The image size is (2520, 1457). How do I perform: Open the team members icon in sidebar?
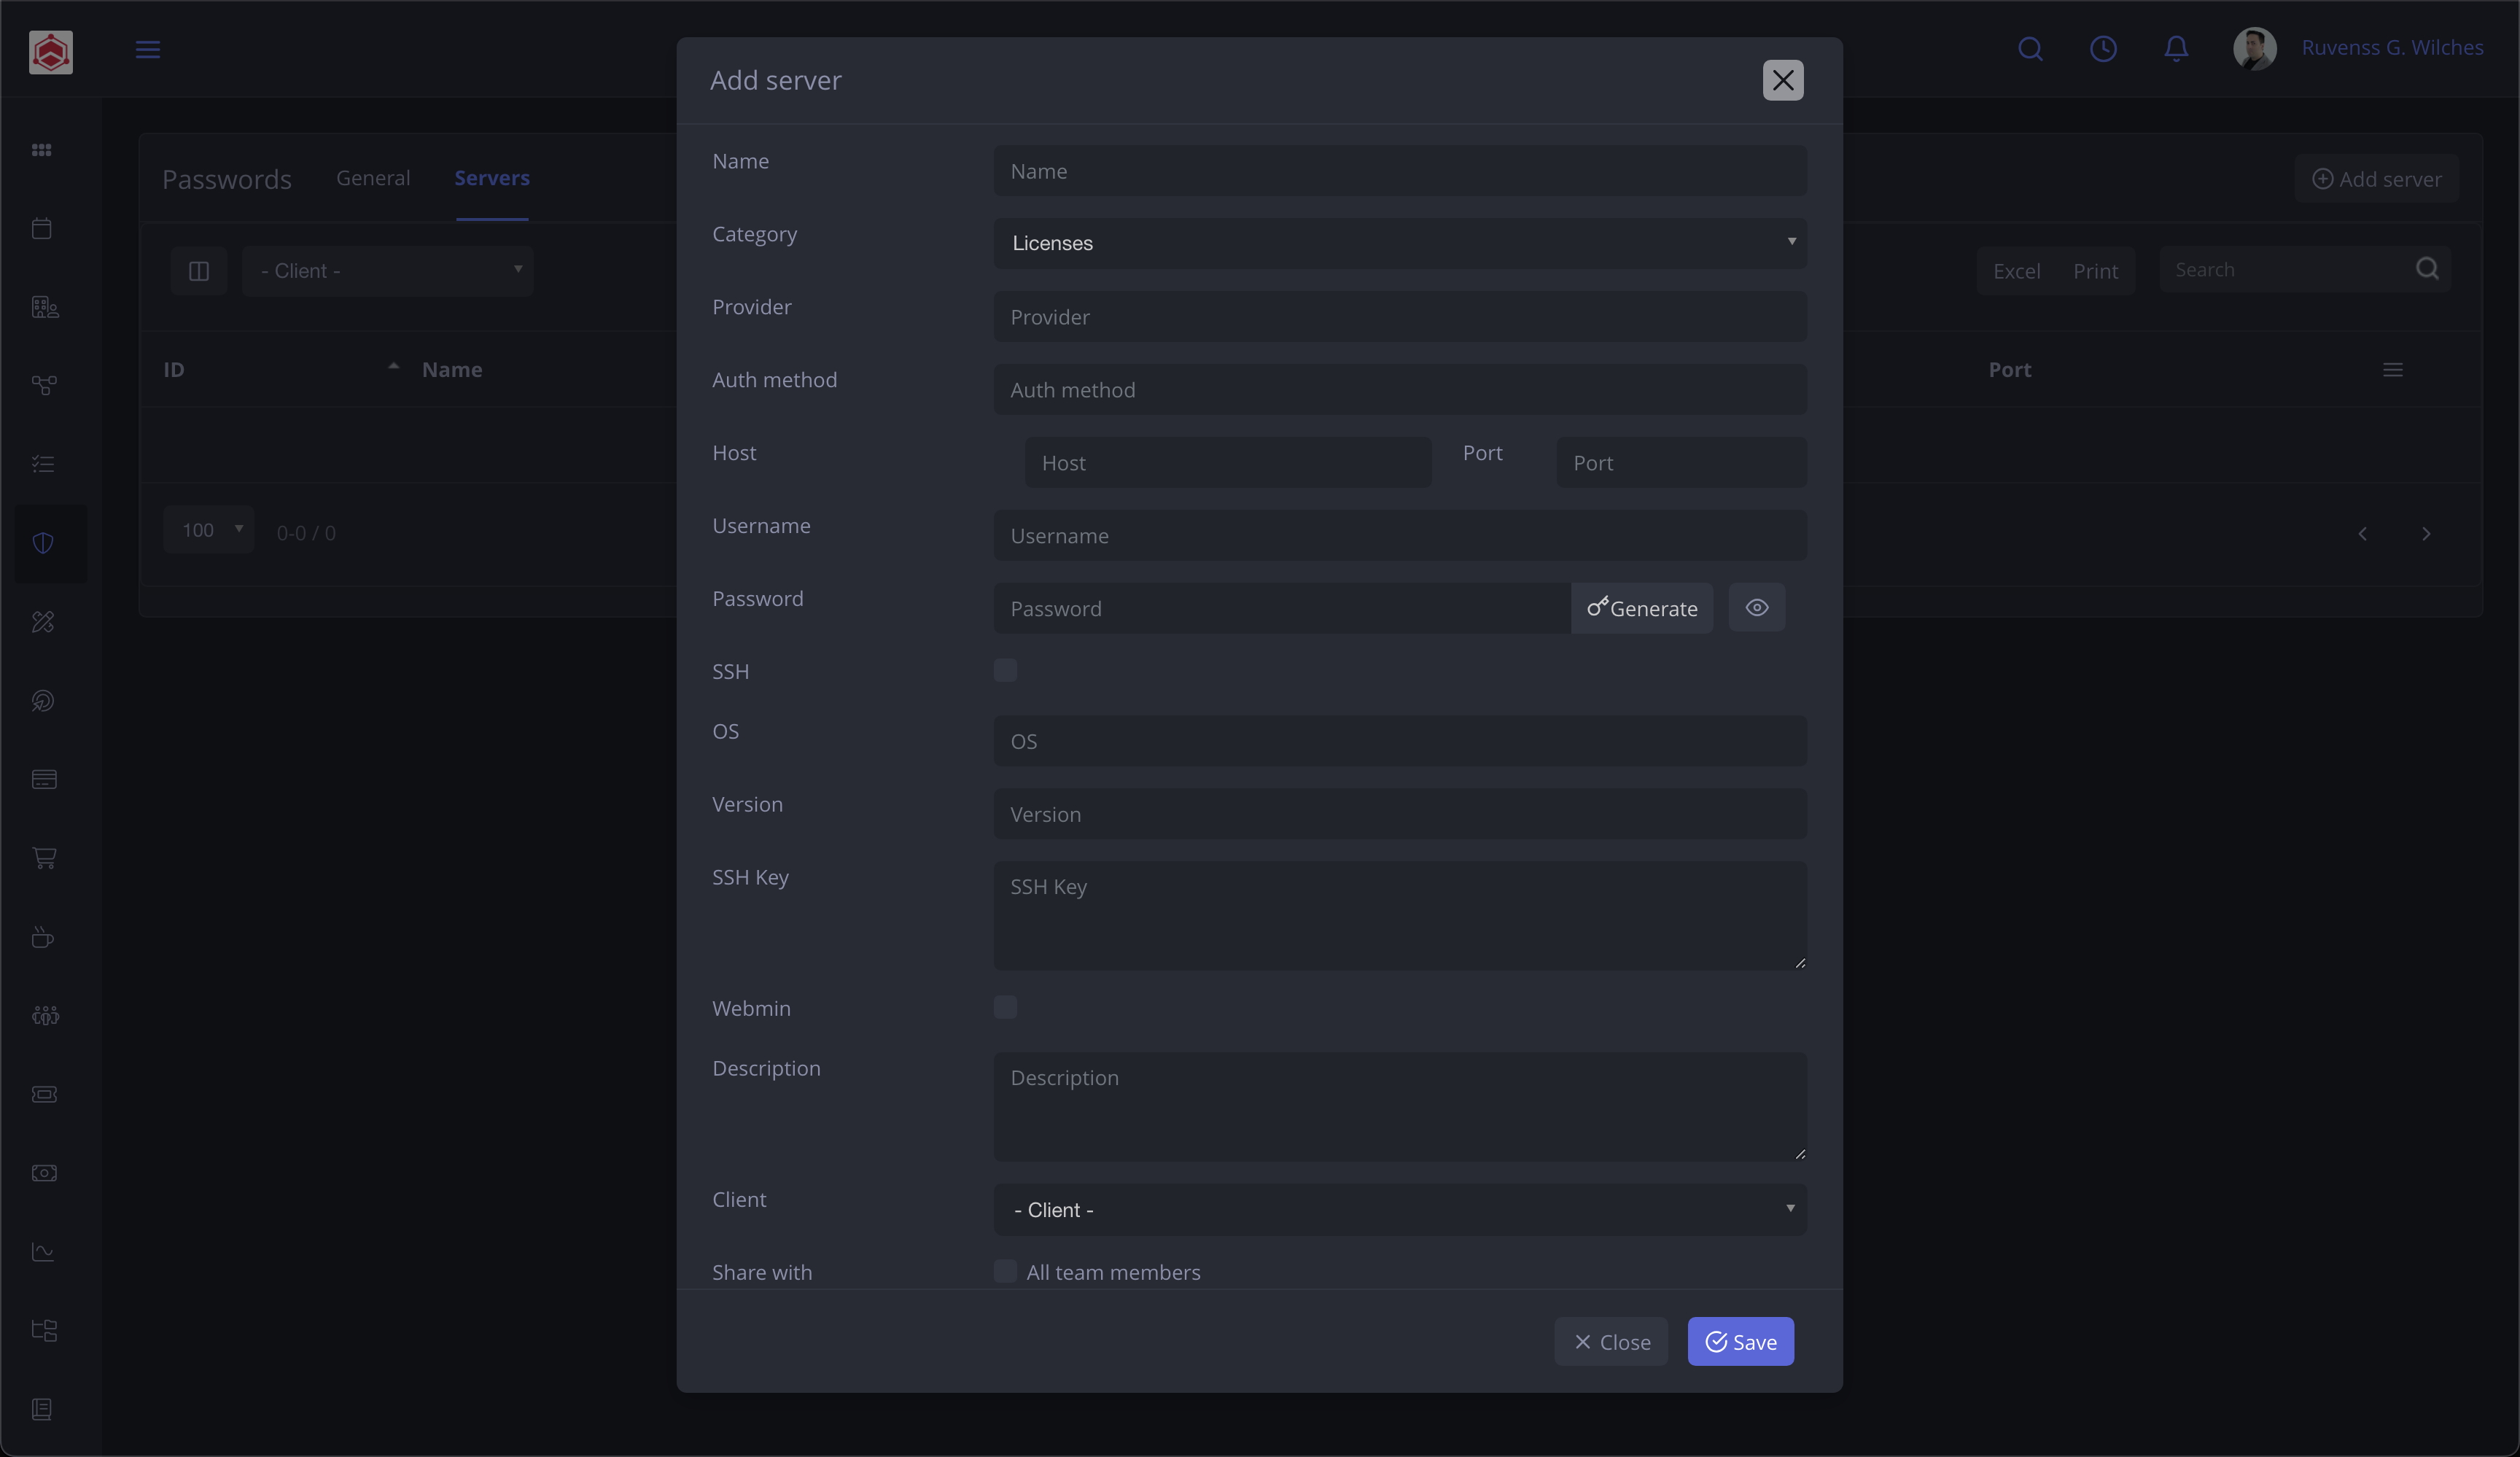(x=45, y=1015)
